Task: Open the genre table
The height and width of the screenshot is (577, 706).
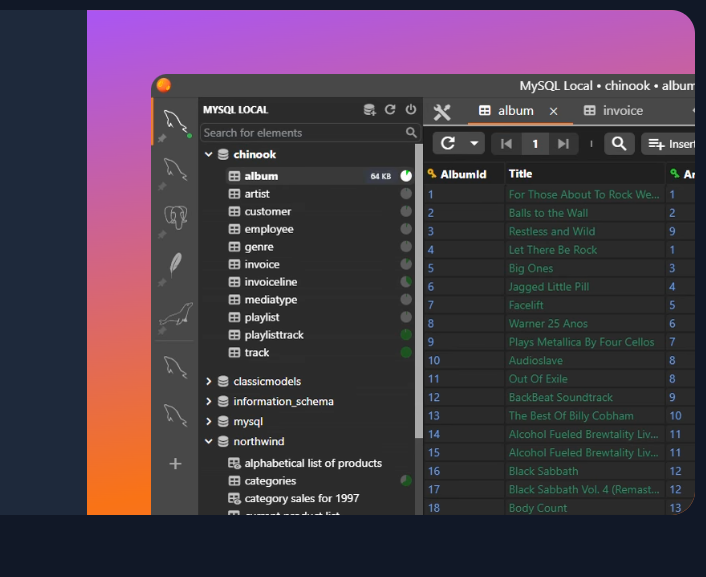Action: (319, 246)
